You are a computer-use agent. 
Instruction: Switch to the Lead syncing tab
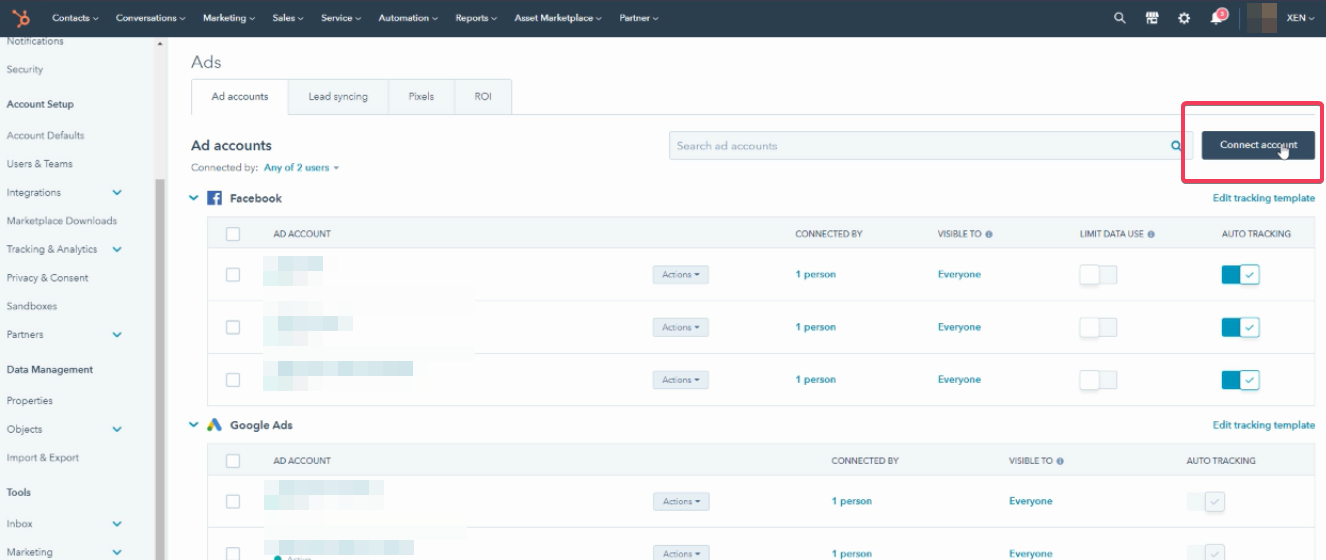tap(338, 97)
